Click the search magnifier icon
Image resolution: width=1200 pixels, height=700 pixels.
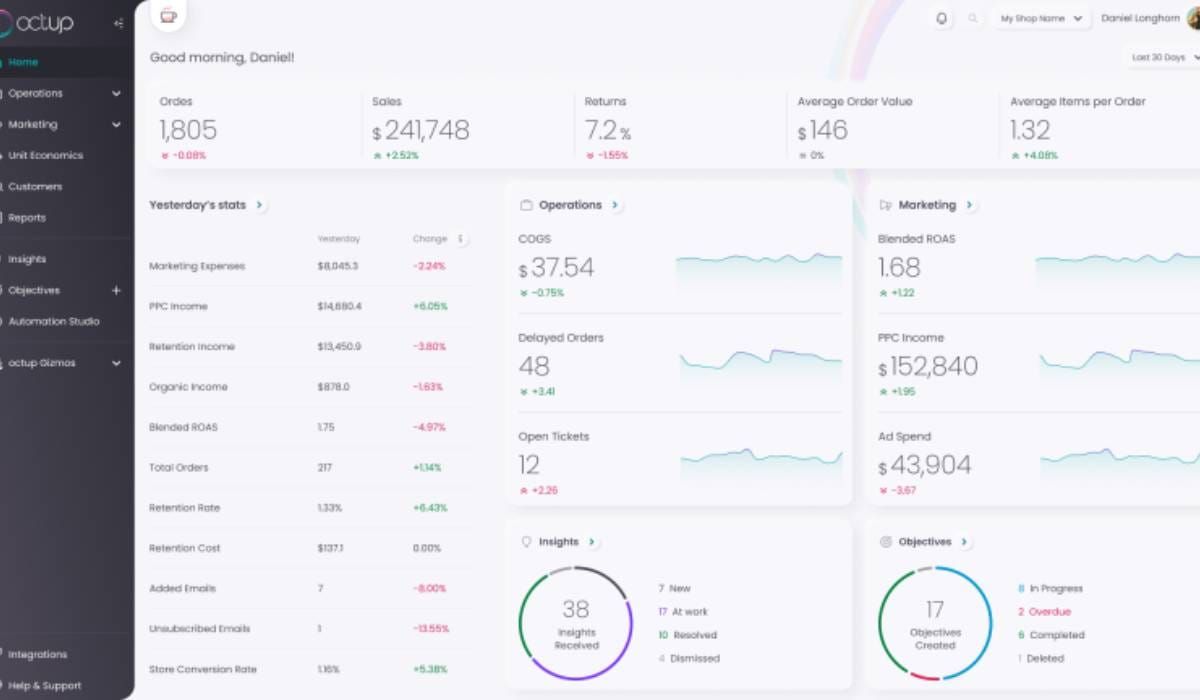[973, 18]
